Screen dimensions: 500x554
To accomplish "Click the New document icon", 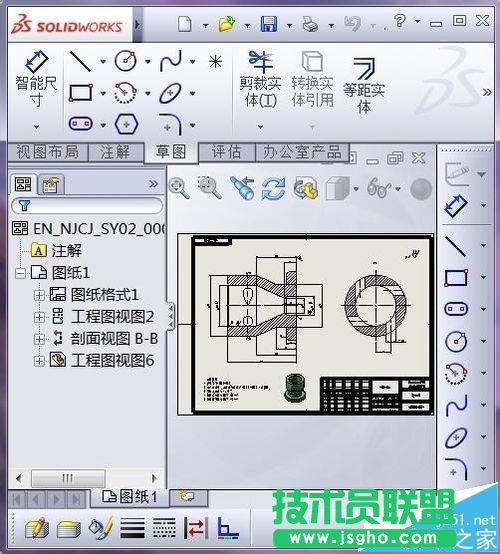I will 185,24.
